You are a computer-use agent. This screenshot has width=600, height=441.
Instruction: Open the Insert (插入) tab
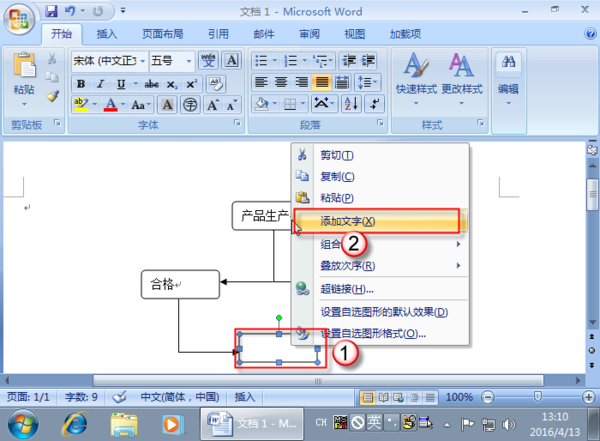click(107, 34)
